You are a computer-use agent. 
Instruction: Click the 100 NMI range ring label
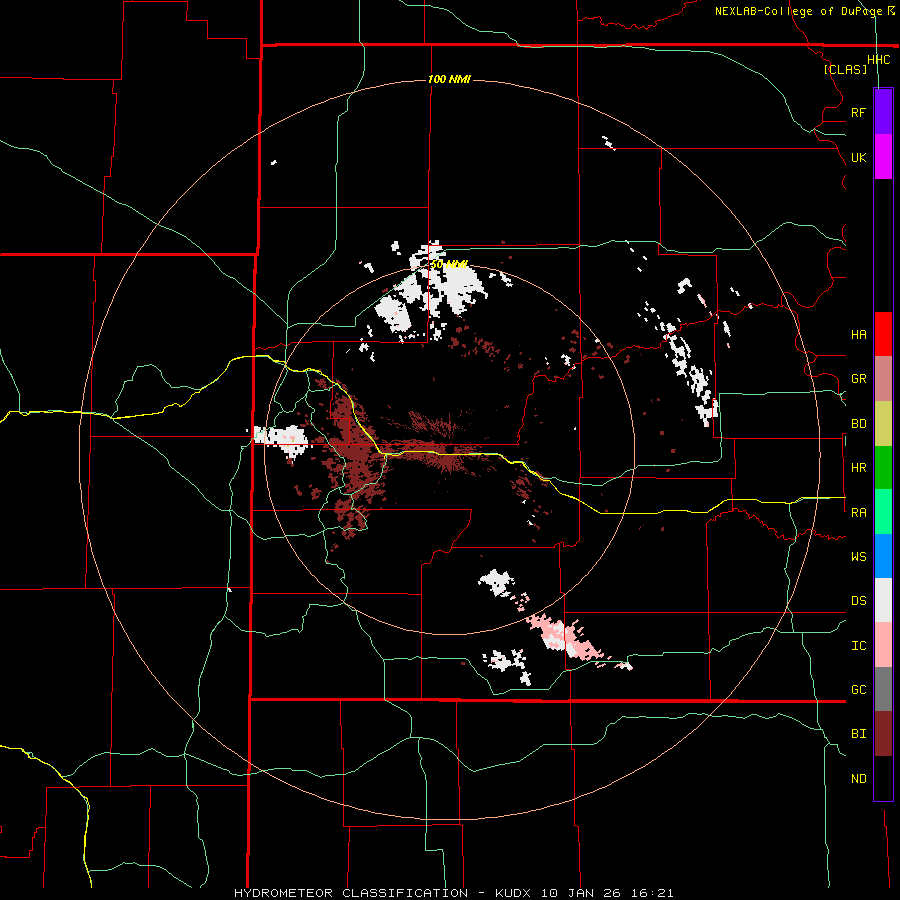[x=449, y=79]
